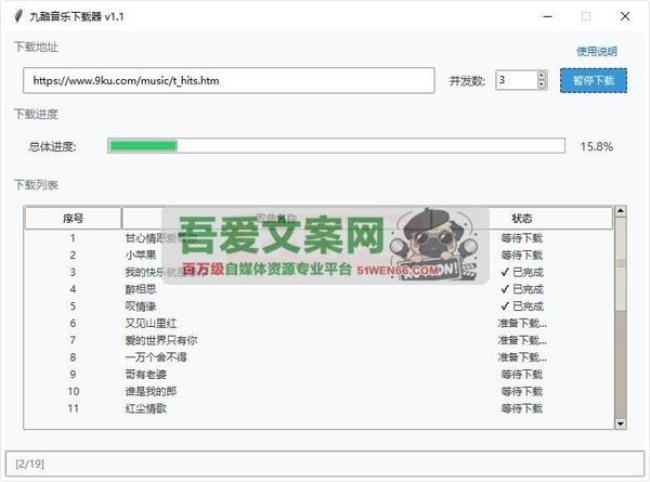The image size is (650, 482).
Task: Click the list scrollbar up arrow
Action: click(620, 211)
